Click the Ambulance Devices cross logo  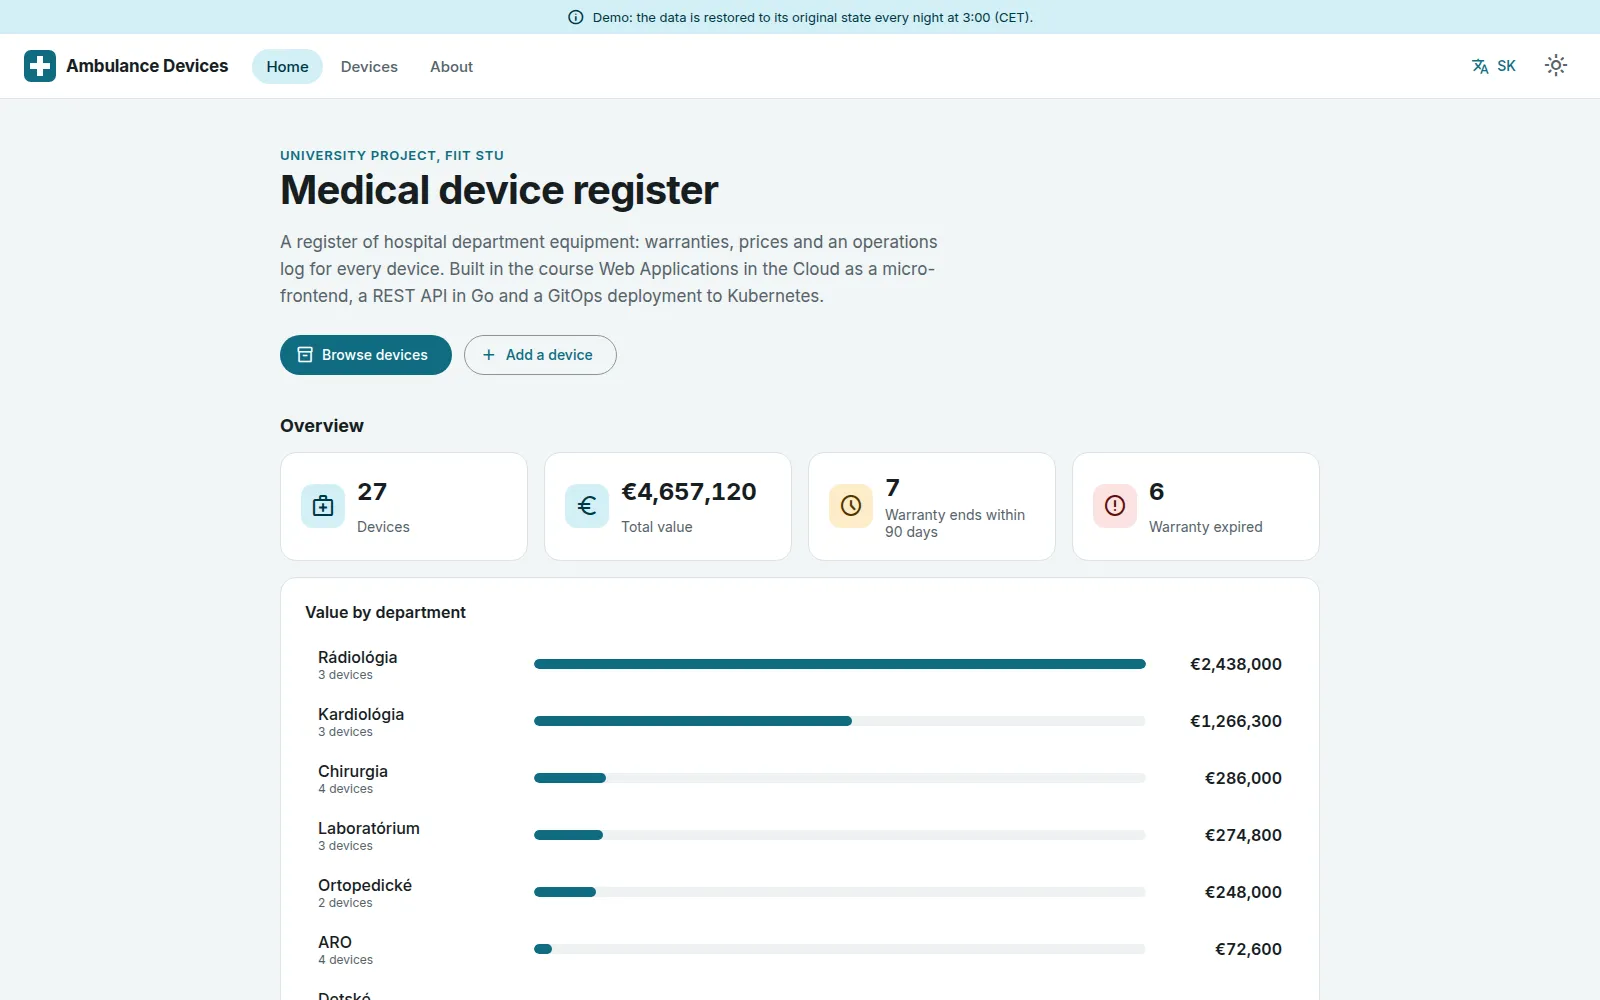[x=40, y=66]
